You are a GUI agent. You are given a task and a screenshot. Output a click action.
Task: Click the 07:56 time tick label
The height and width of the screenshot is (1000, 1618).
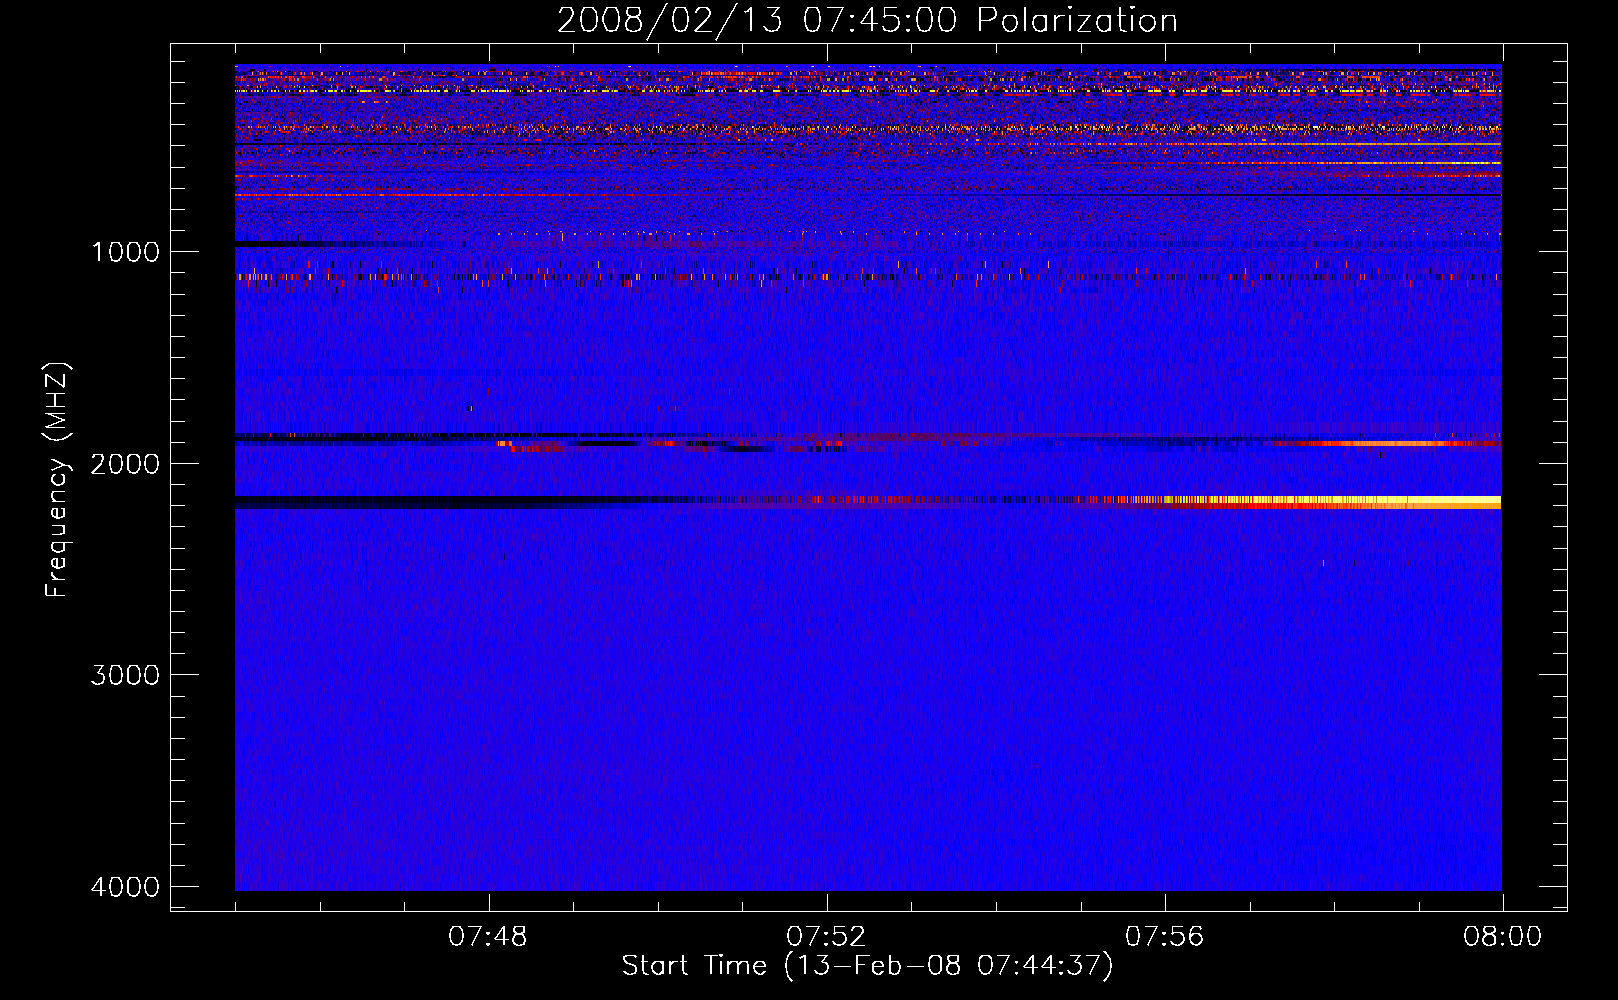1164,937
